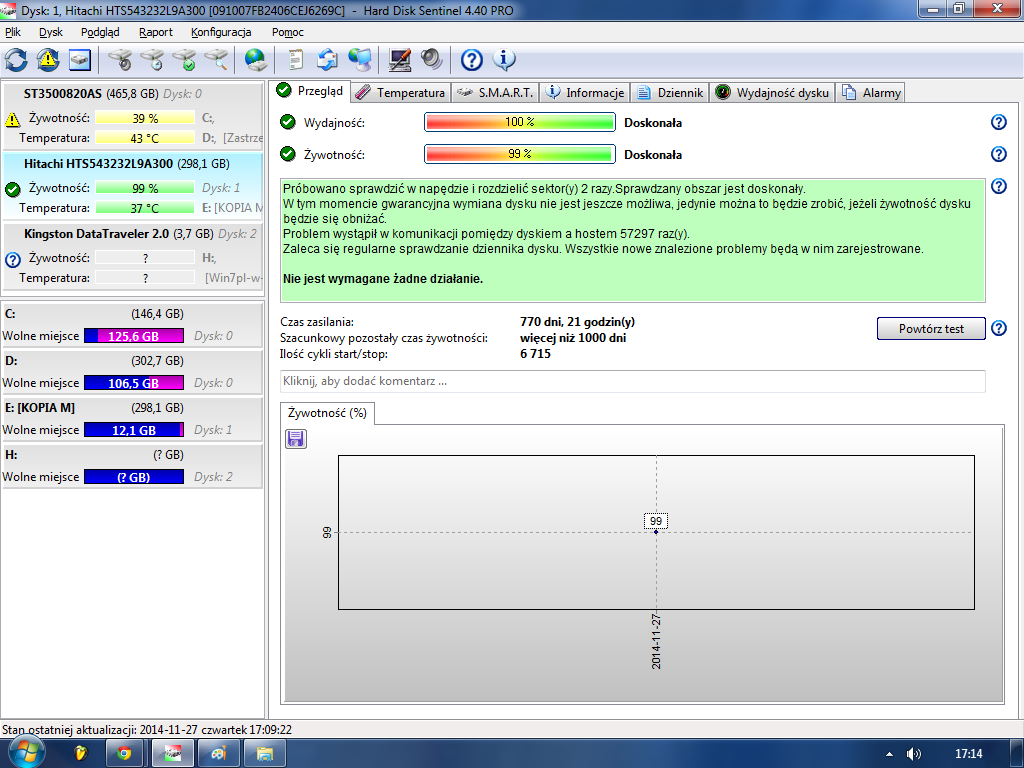Viewport: 1024px width, 768px height.
Task: Switch to the Dziennik tab
Action: (671, 93)
